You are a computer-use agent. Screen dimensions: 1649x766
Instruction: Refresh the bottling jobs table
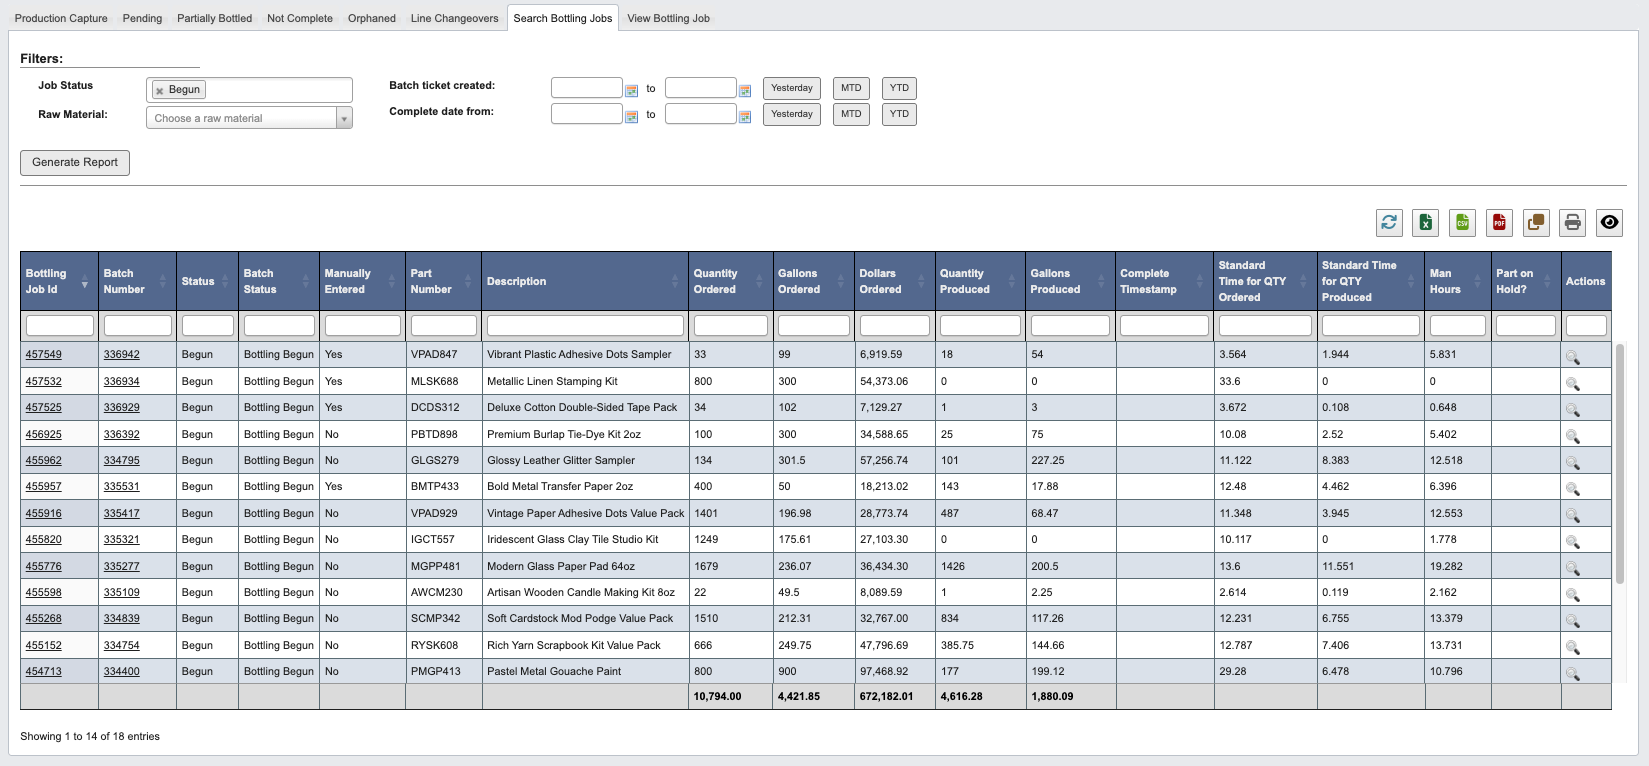[1389, 223]
